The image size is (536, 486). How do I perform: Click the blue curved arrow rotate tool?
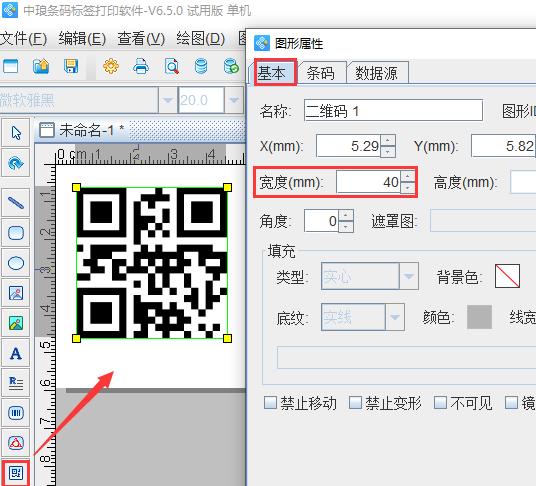point(16,163)
